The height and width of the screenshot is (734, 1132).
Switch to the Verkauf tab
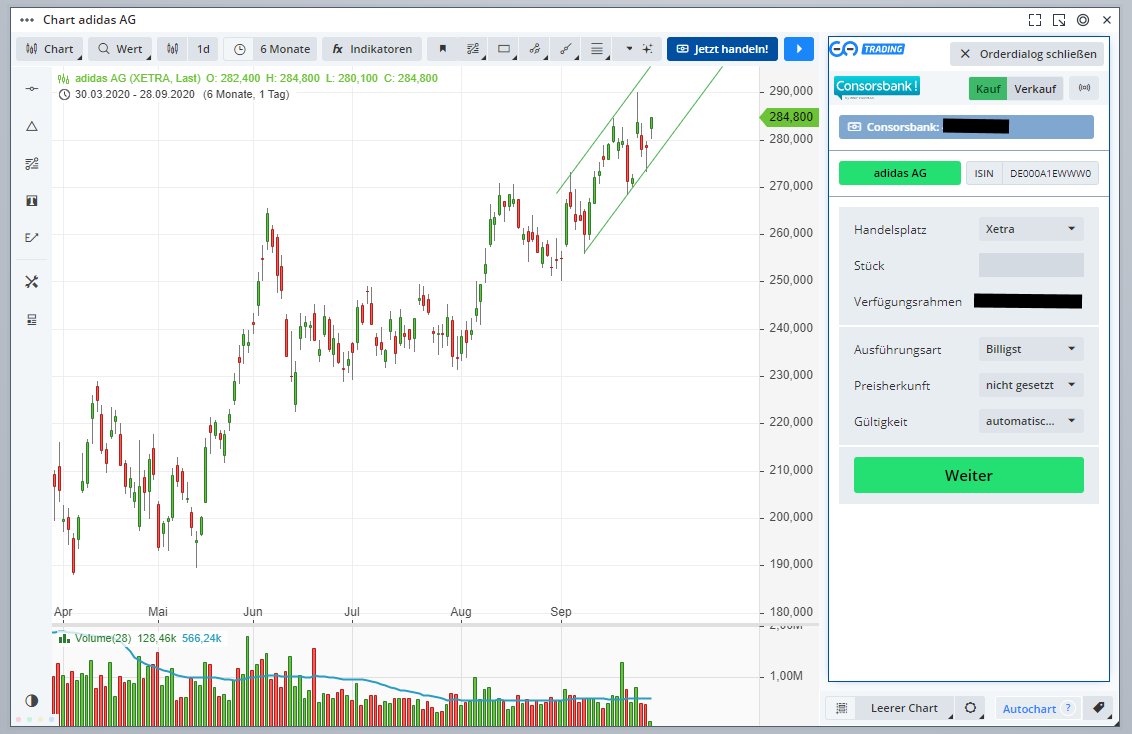pos(1035,89)
